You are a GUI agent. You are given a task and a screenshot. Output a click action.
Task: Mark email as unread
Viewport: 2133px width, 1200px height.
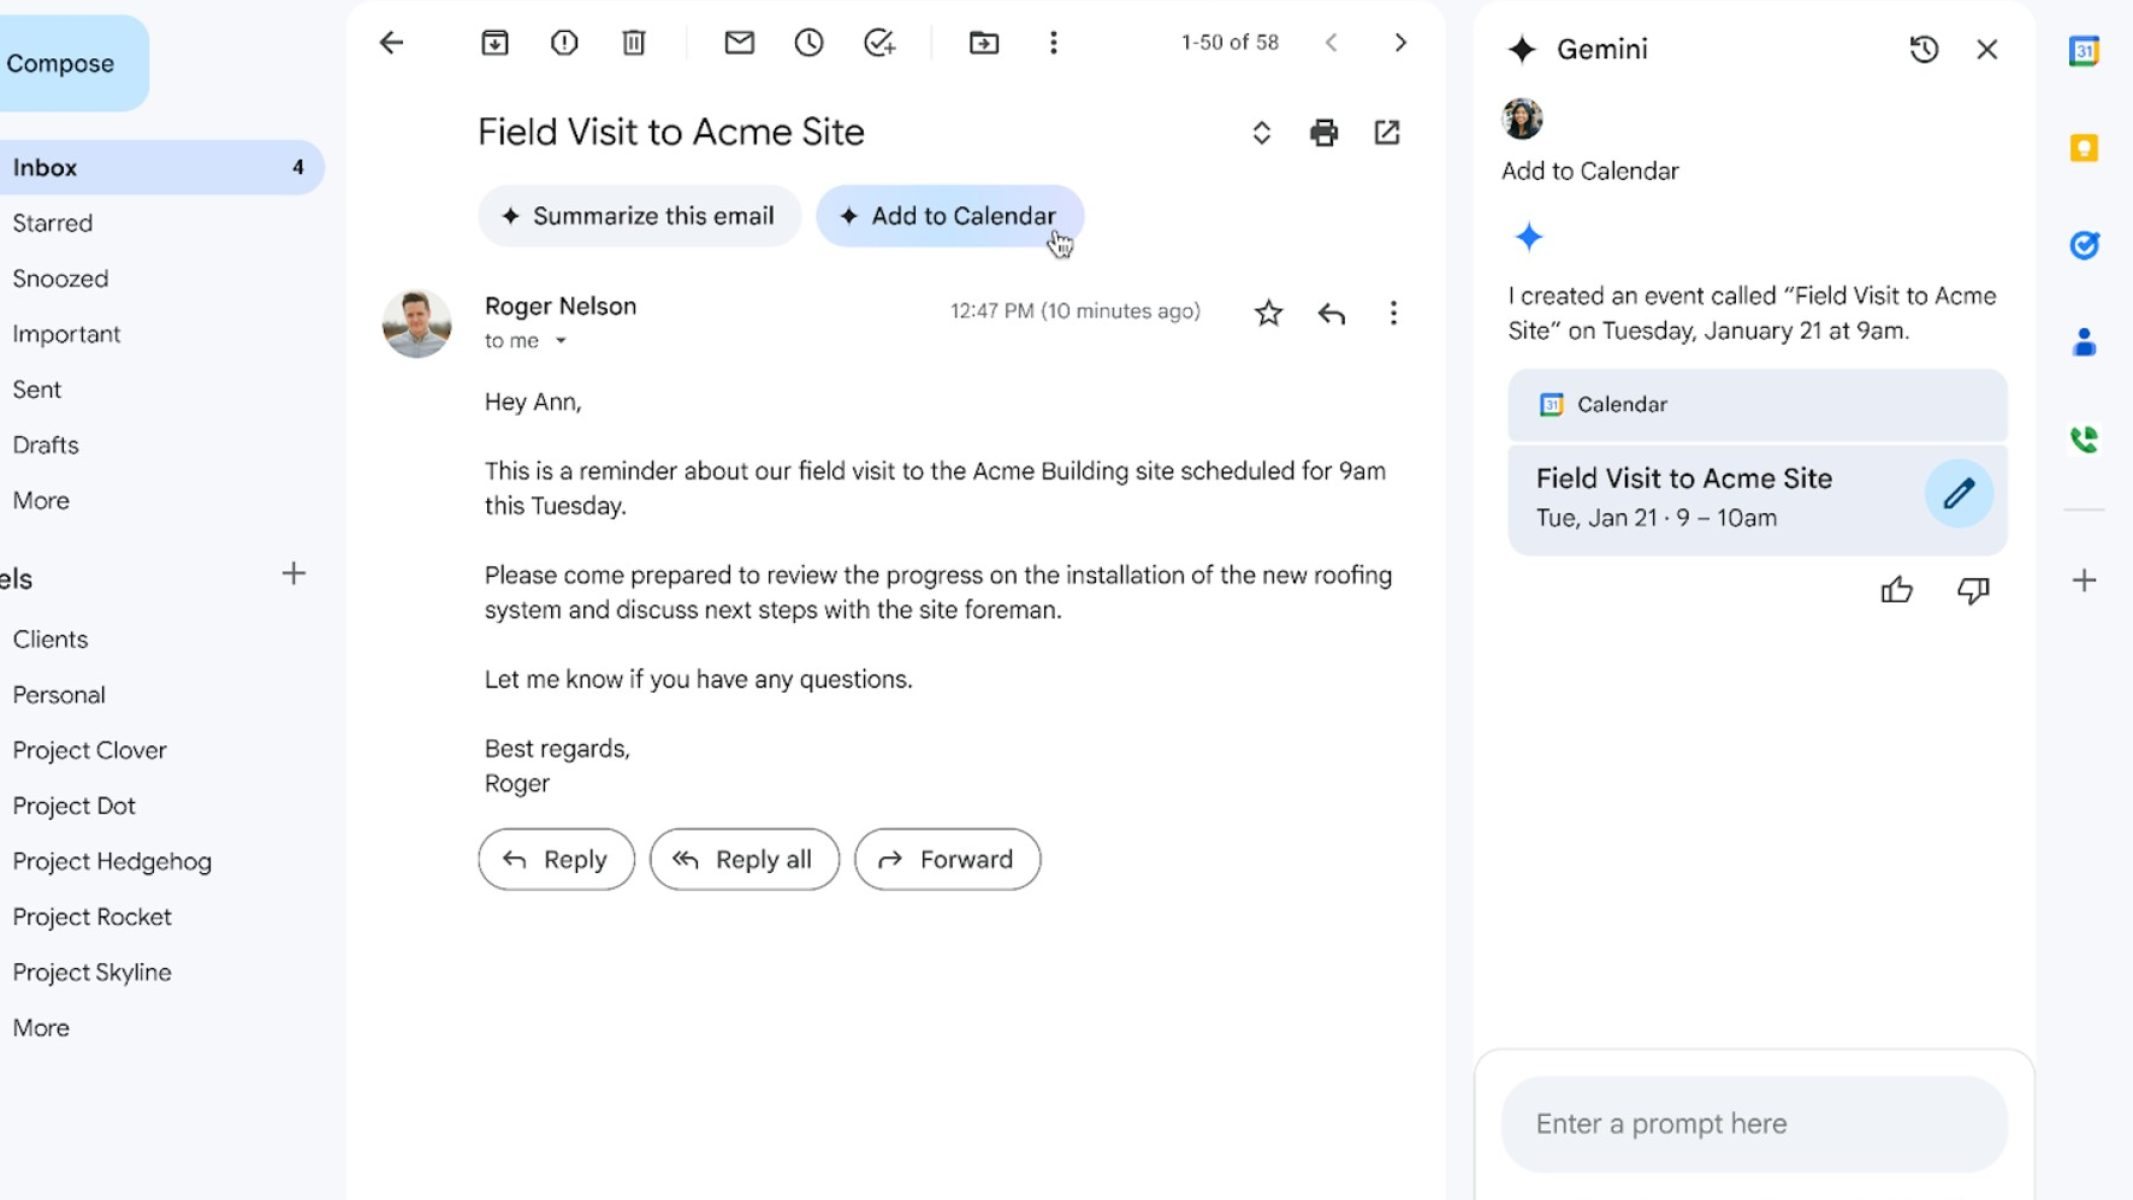[739, 42]
